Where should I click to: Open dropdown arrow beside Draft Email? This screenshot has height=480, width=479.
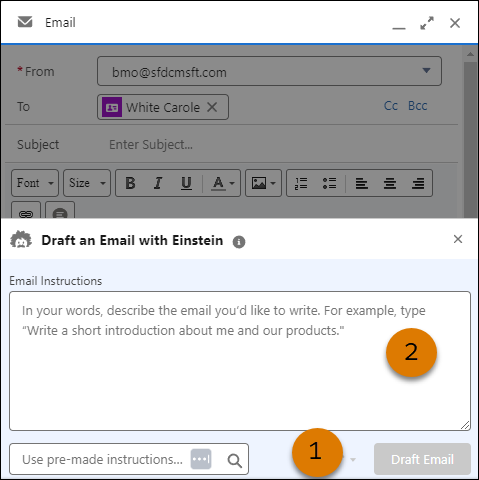[353, 460]
